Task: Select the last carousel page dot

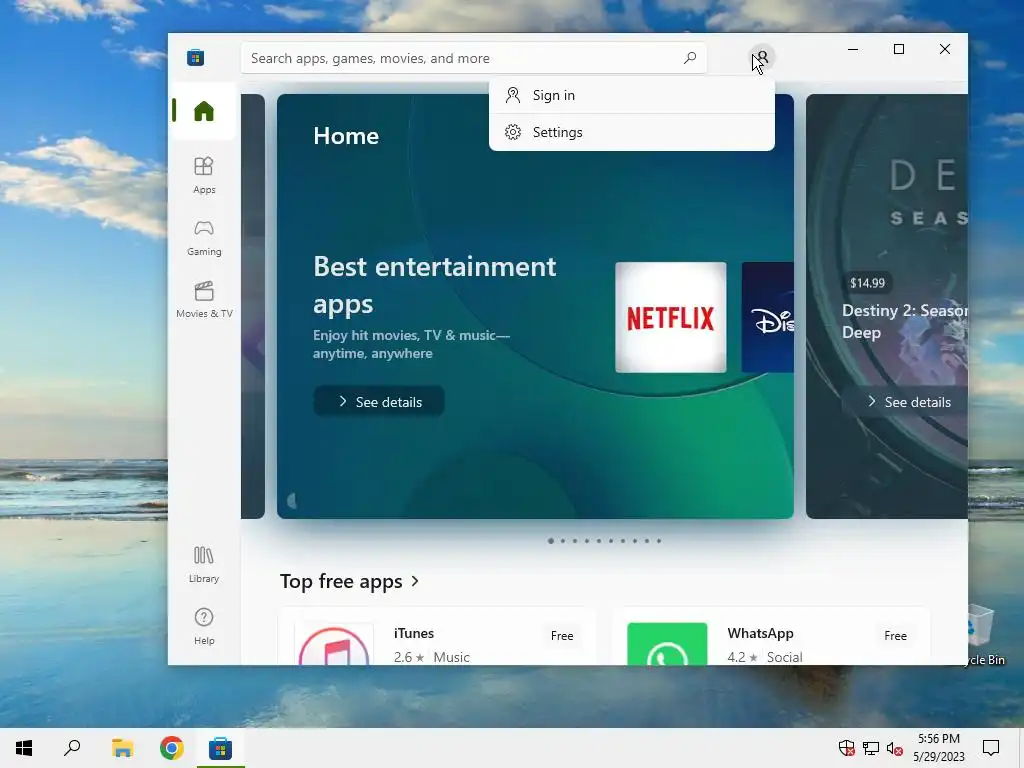Action: pos(659,541)
